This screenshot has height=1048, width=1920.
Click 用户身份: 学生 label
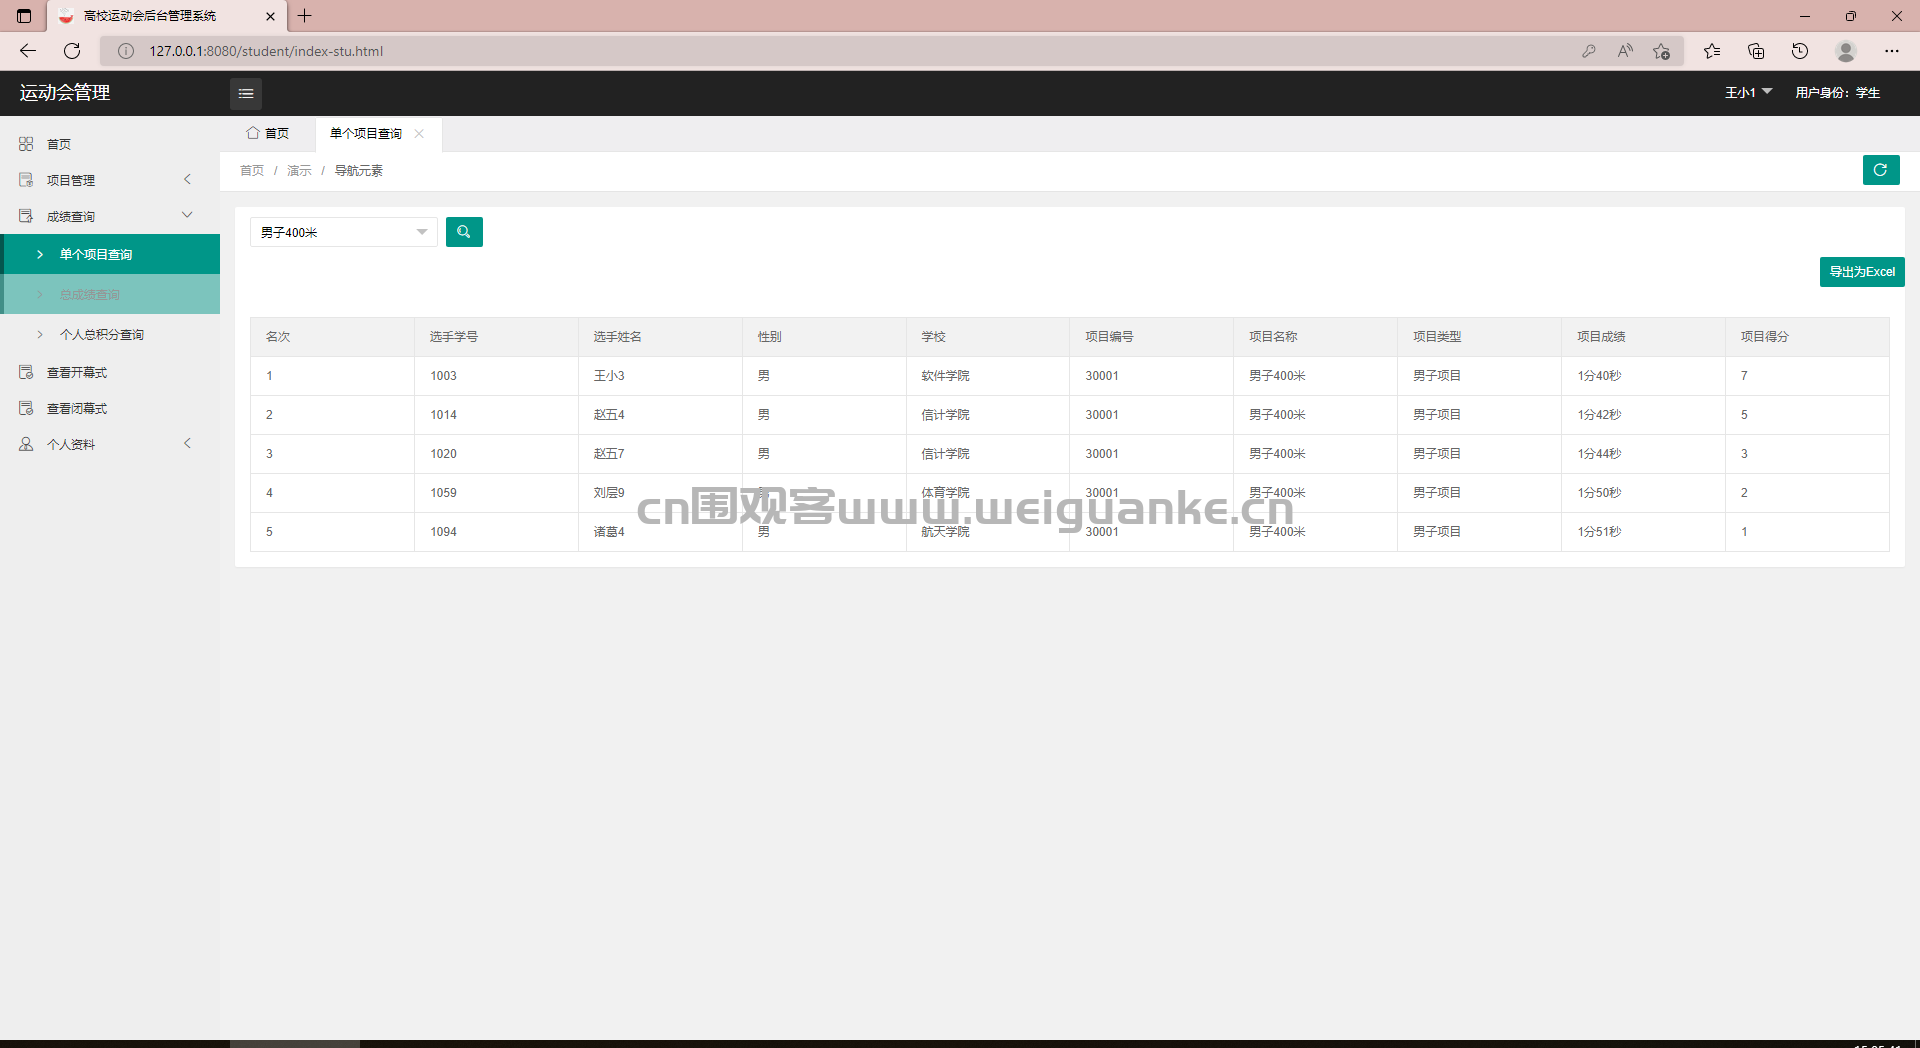click(1837, 93)
